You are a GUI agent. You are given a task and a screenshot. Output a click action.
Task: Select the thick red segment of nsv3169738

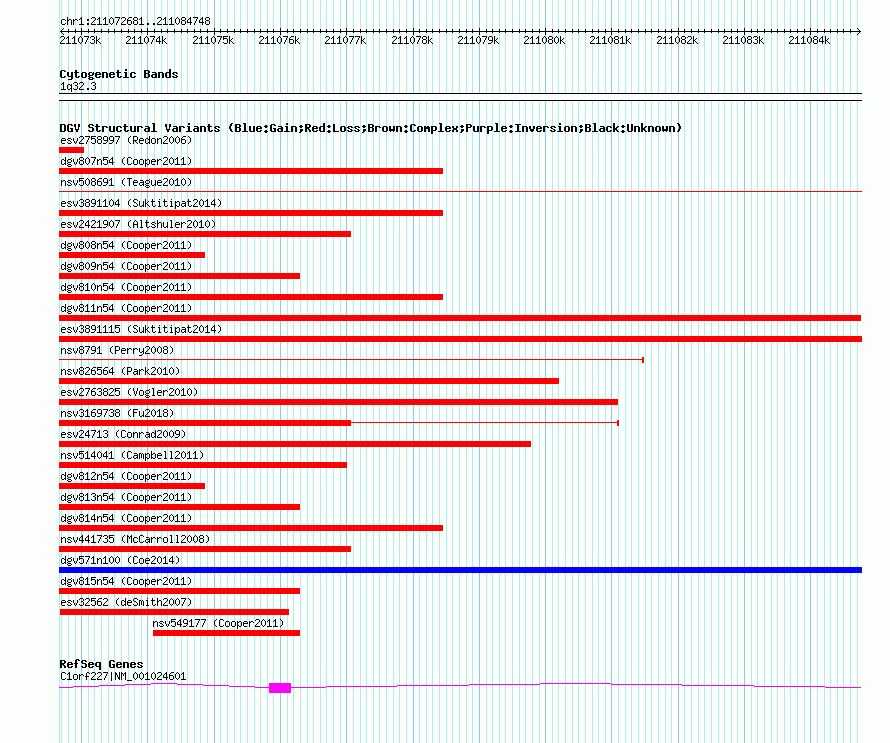205,423
